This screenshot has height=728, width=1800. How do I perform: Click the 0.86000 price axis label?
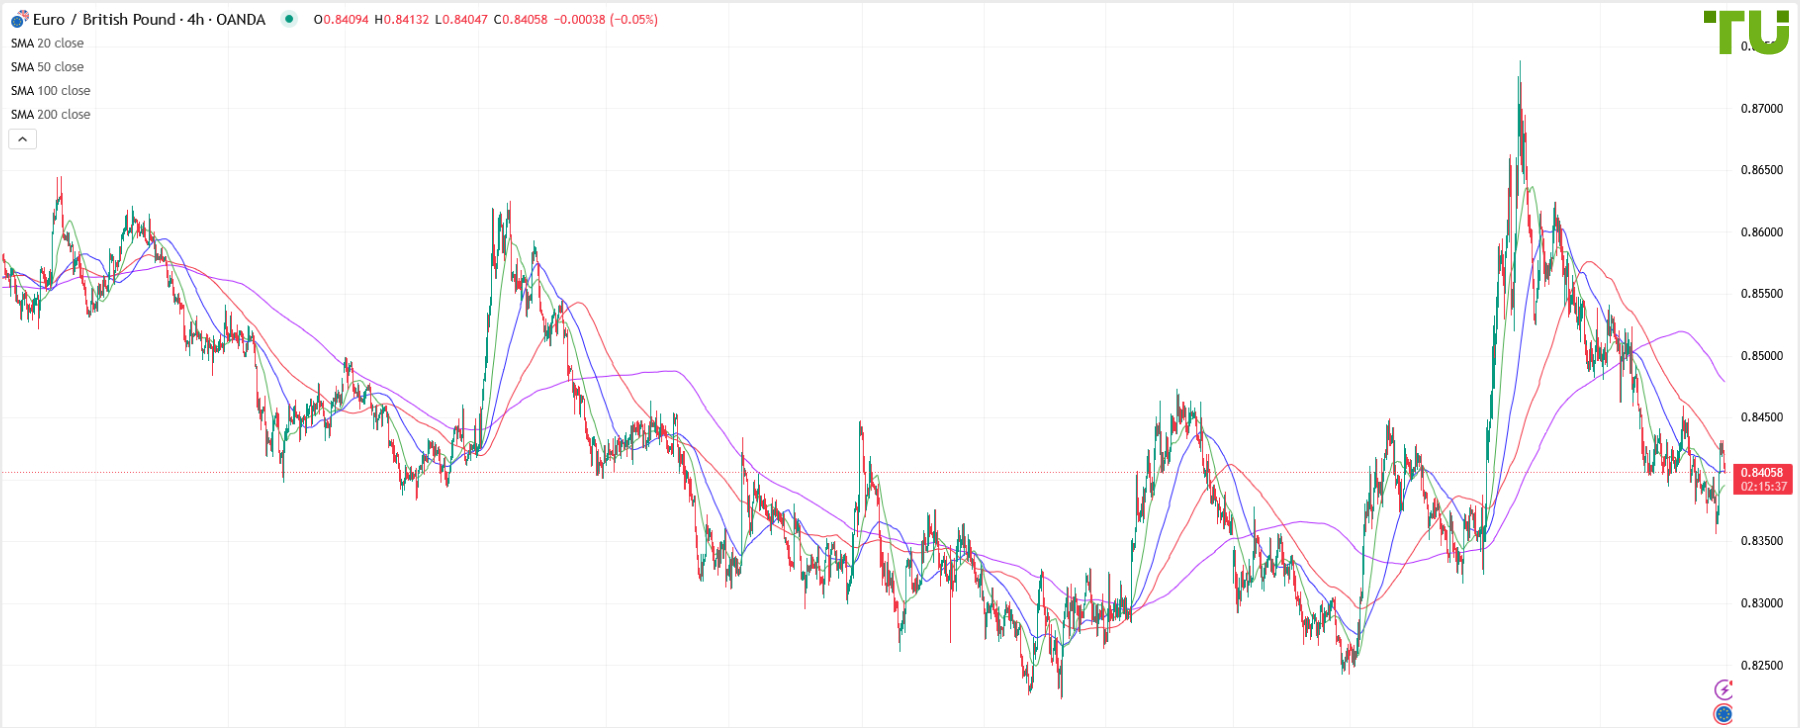(x=1762, y=232)
